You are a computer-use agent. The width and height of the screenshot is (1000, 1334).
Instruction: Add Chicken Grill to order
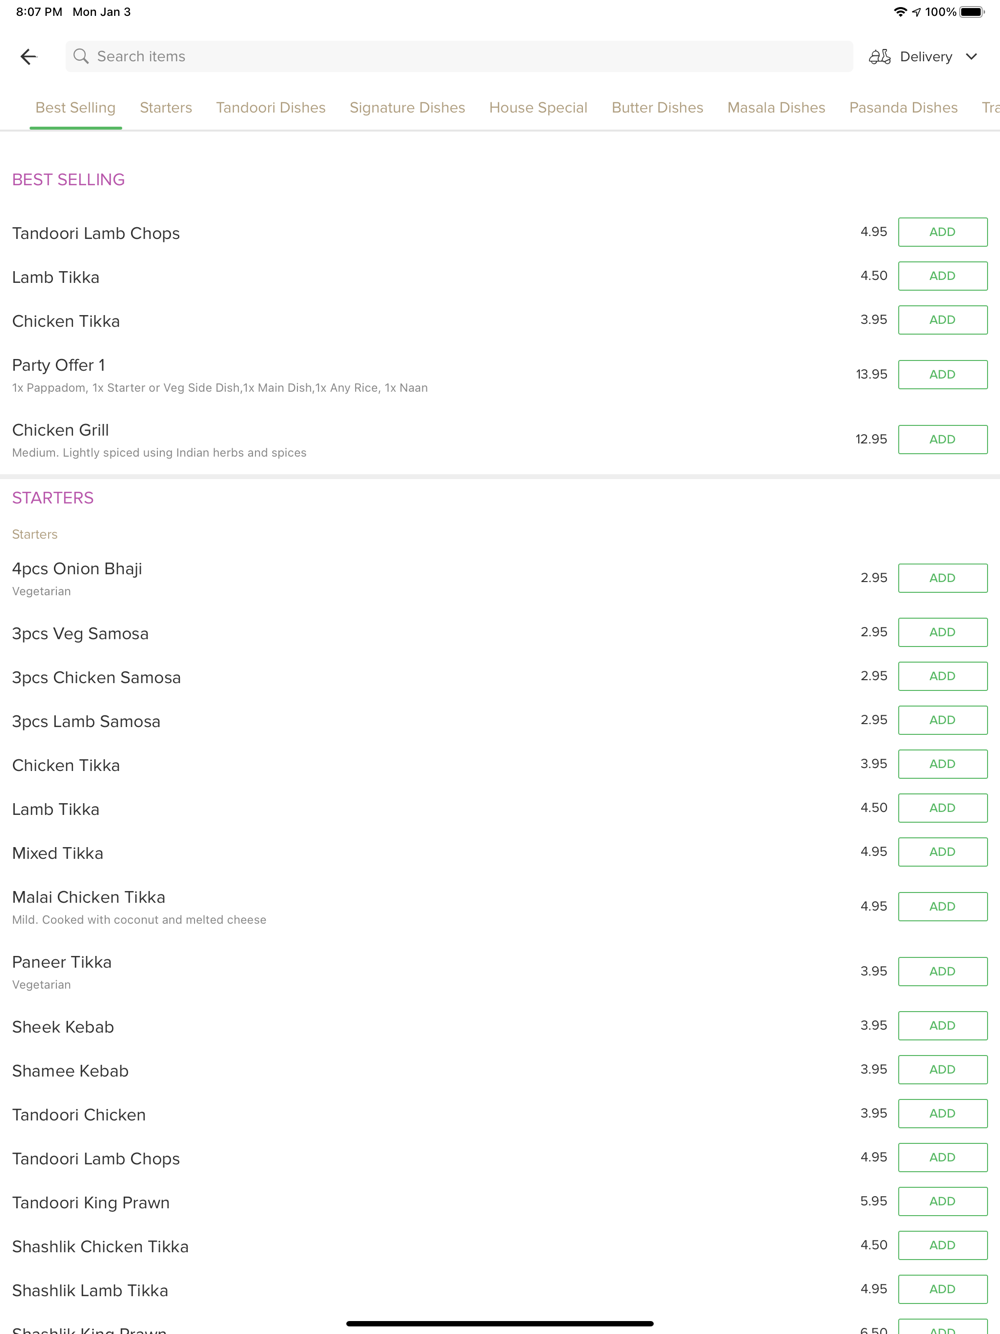coord(943,439)
